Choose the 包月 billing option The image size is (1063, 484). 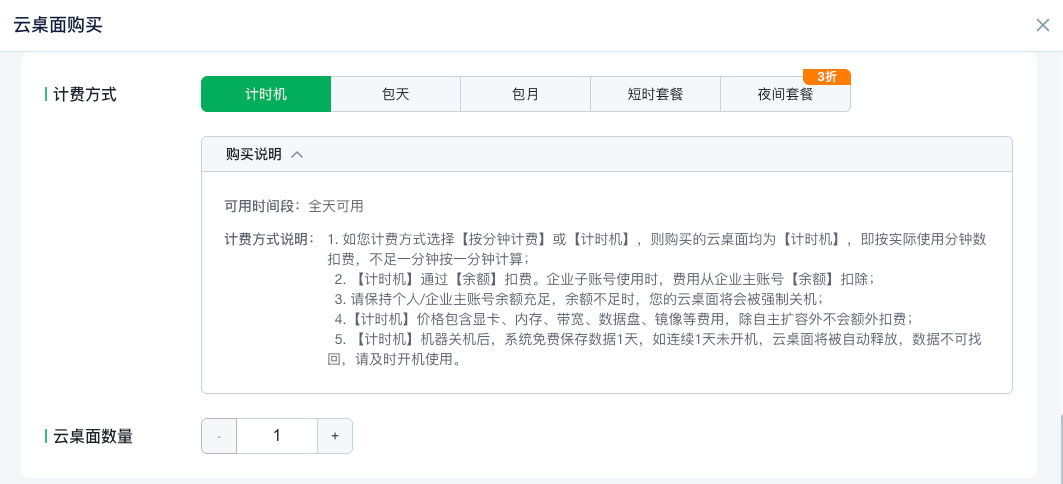point(525,94)
